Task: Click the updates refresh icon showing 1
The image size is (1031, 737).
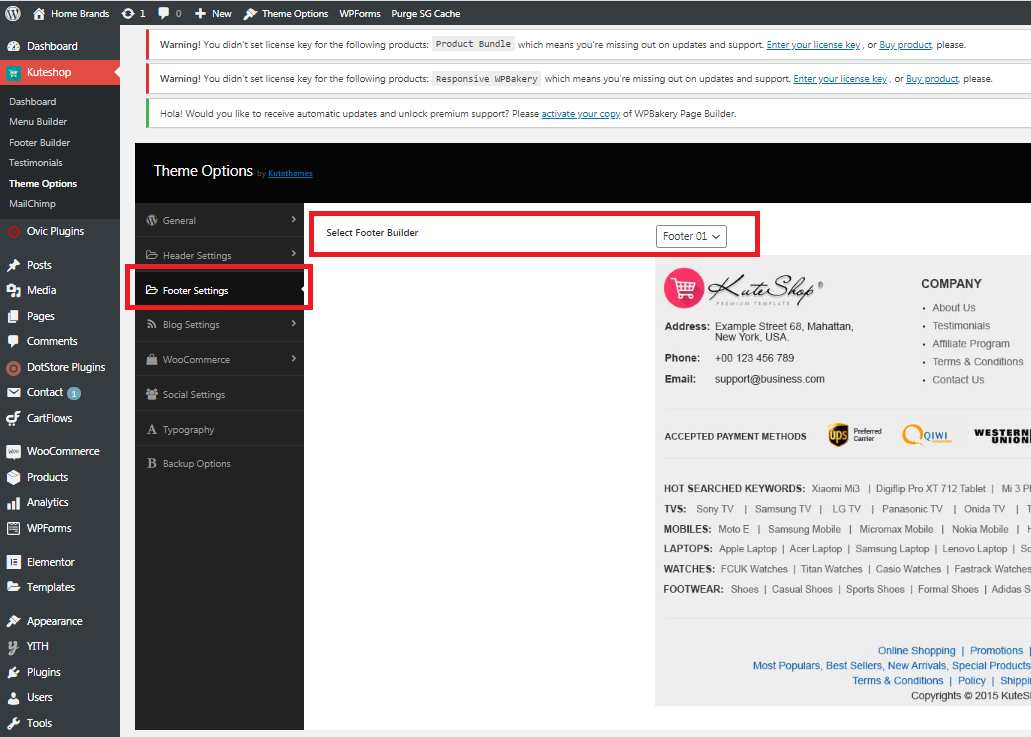Action: click(x=128, y=13)
